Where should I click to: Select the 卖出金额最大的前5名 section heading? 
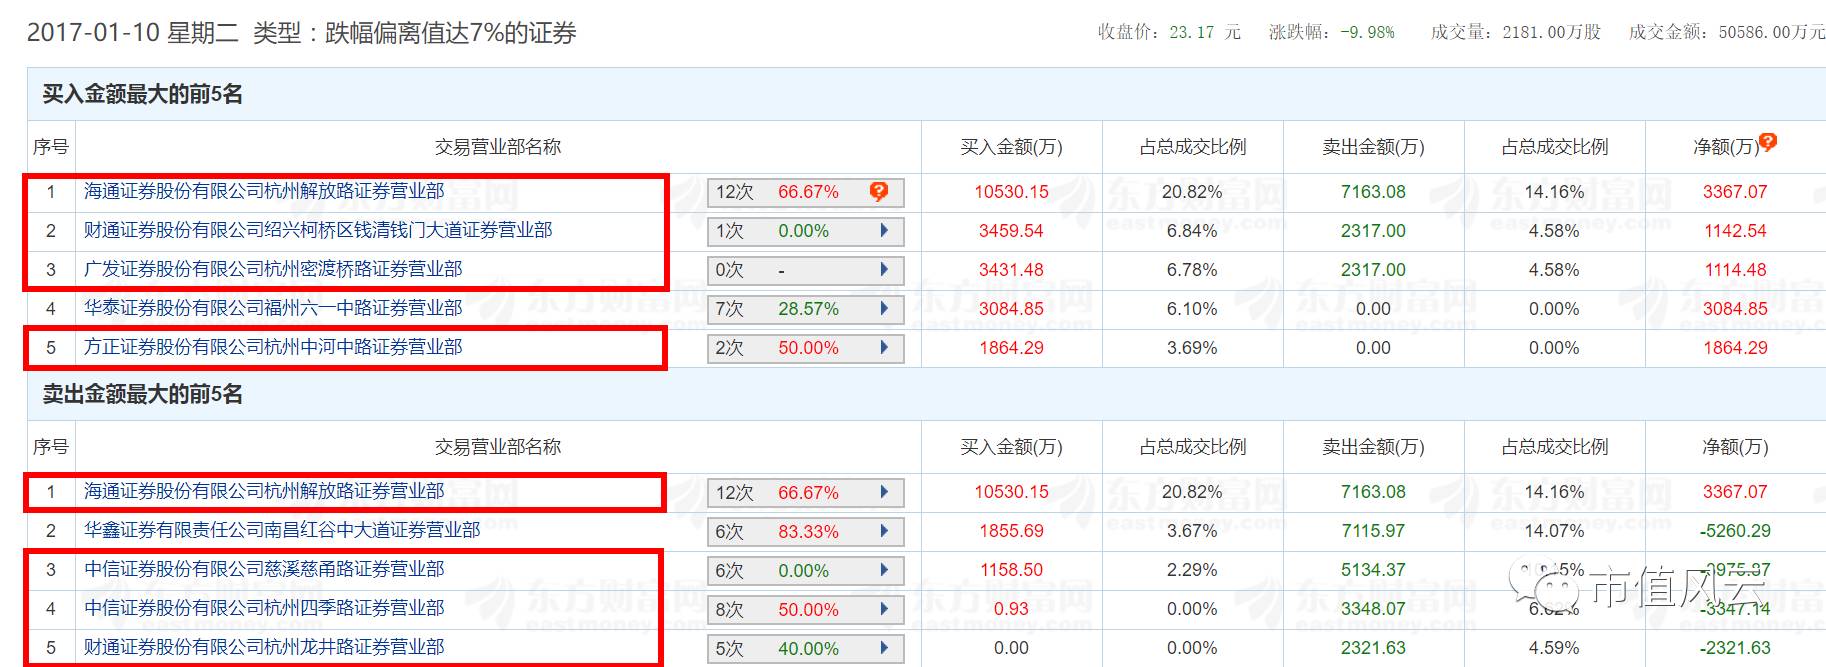click(x=143, y=394)
